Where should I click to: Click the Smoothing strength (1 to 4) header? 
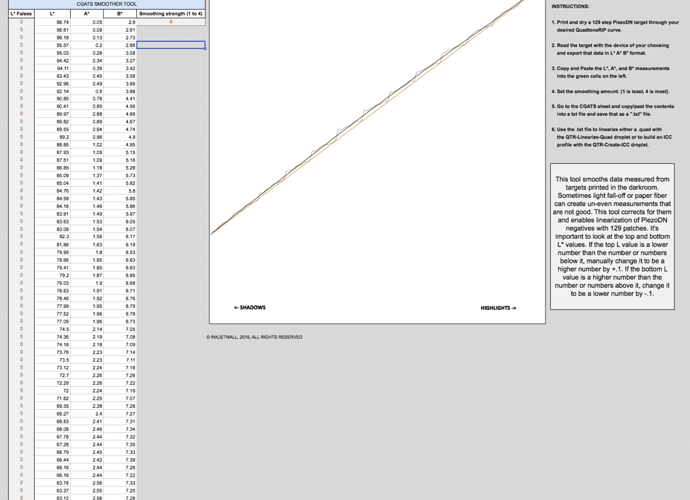(171, 13)
